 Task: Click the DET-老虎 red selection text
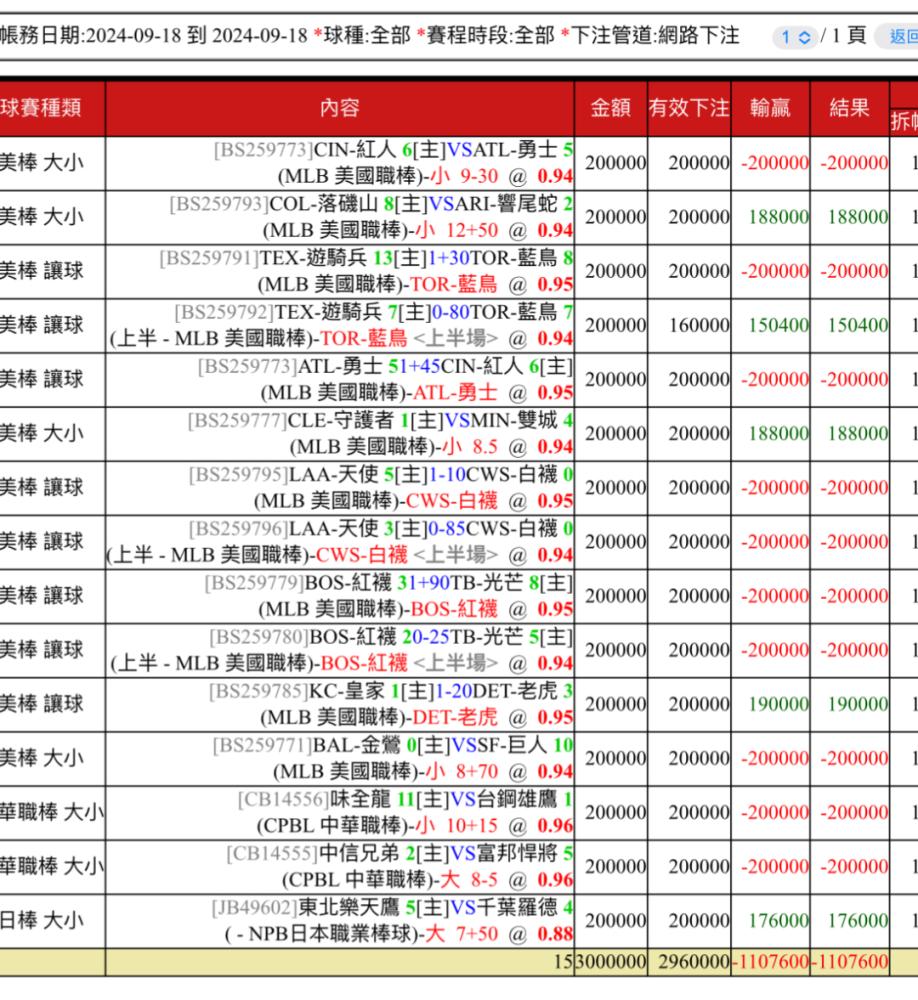click(x=455, y=717)
